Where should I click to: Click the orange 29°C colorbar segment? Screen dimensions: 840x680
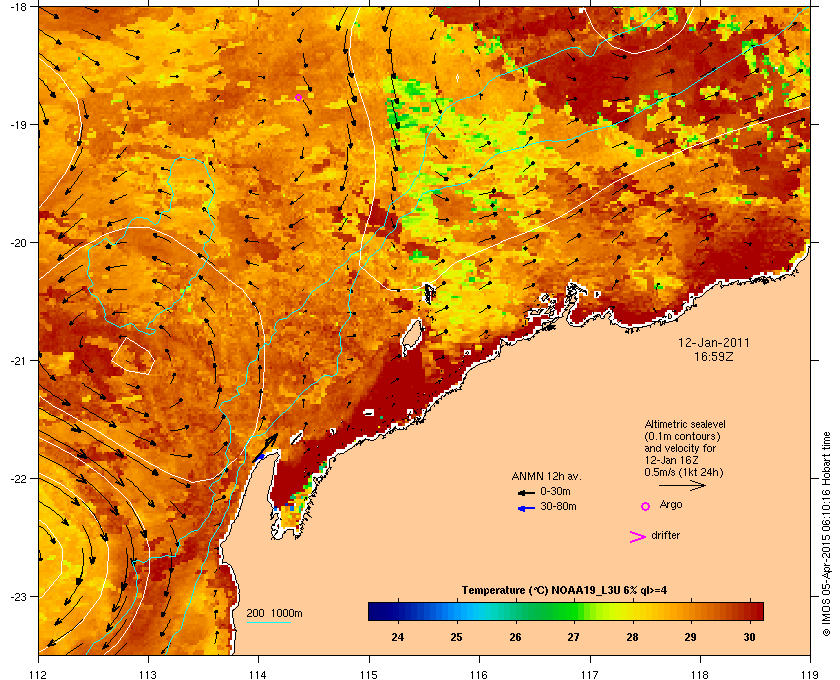[x=691, y=611]
